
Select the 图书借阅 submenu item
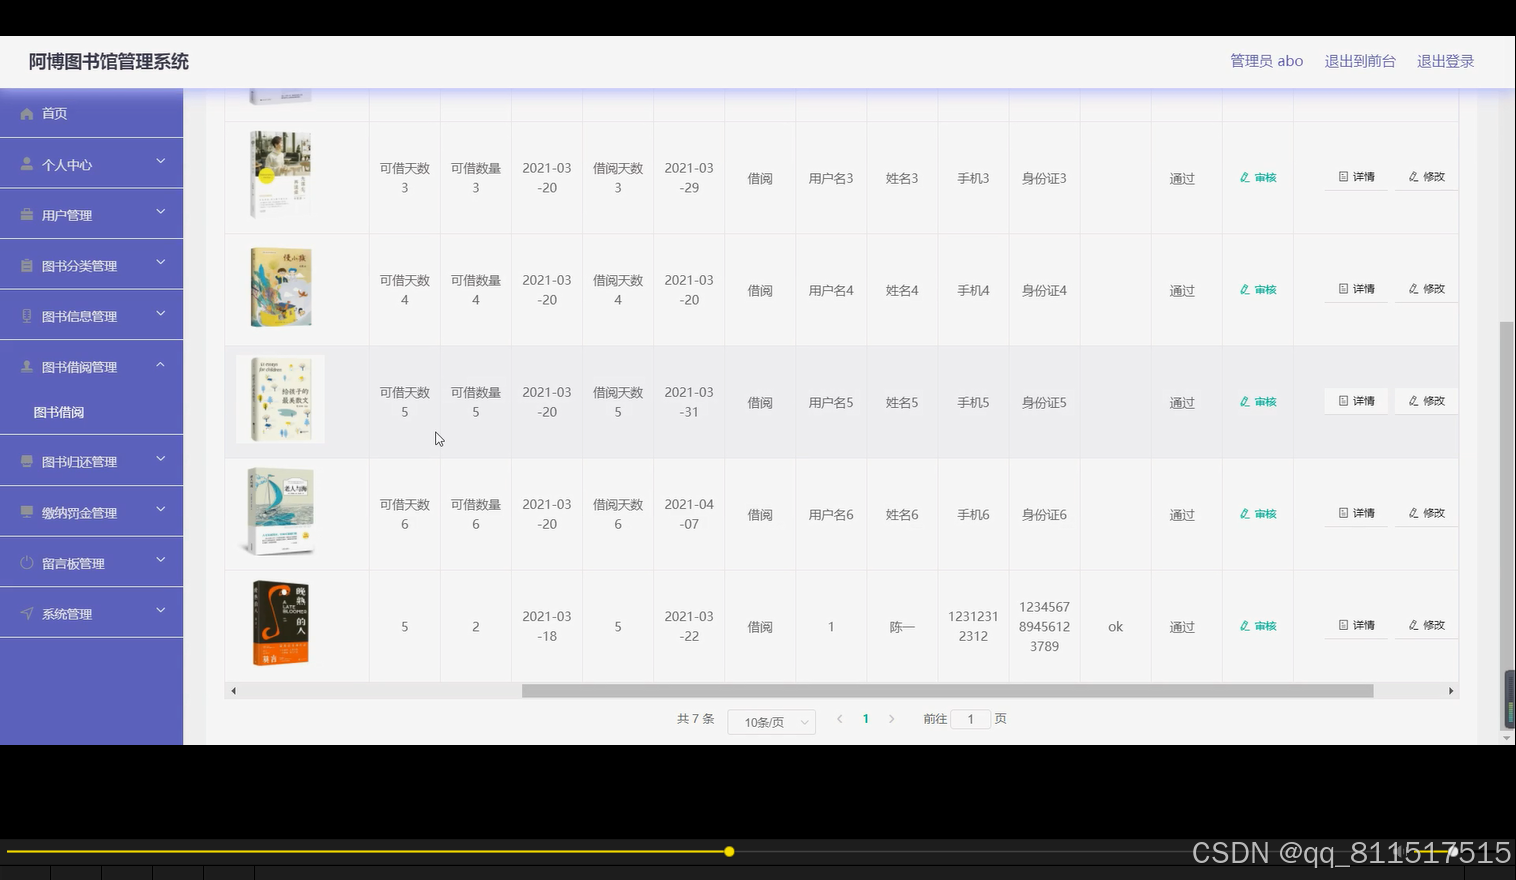point(59,412)
